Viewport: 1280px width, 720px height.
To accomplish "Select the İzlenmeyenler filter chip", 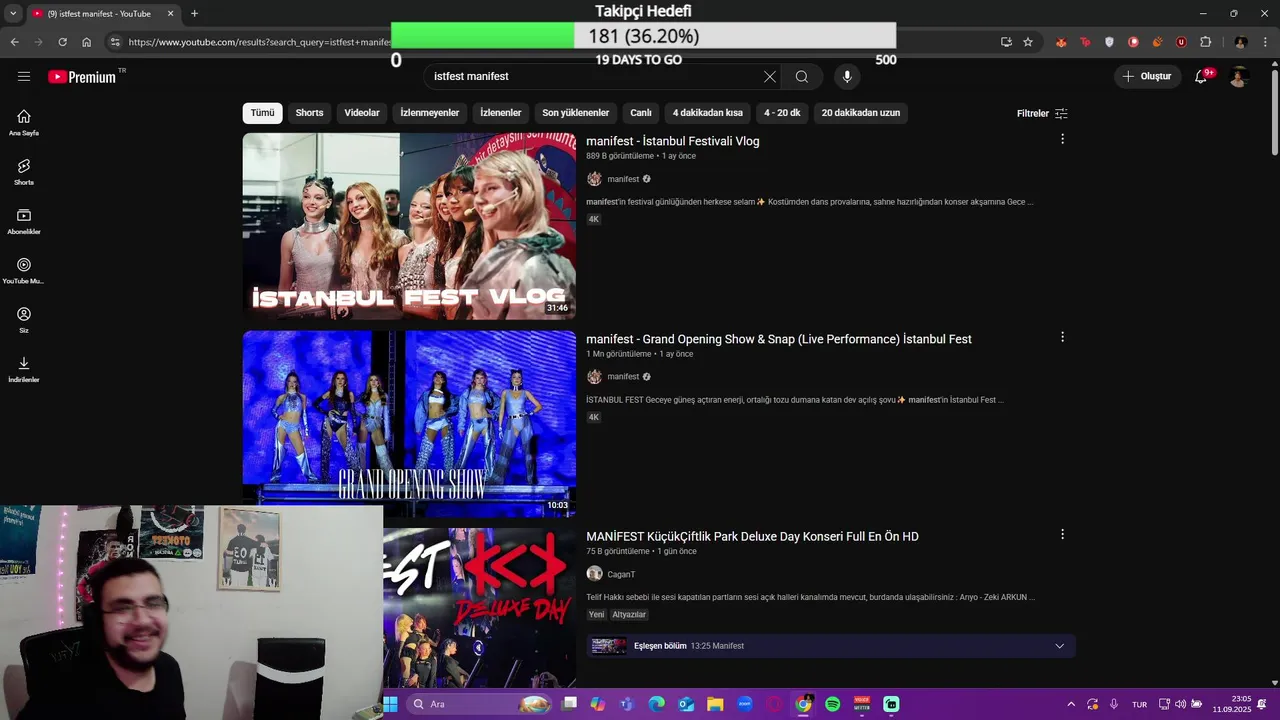I will [430, 113].
